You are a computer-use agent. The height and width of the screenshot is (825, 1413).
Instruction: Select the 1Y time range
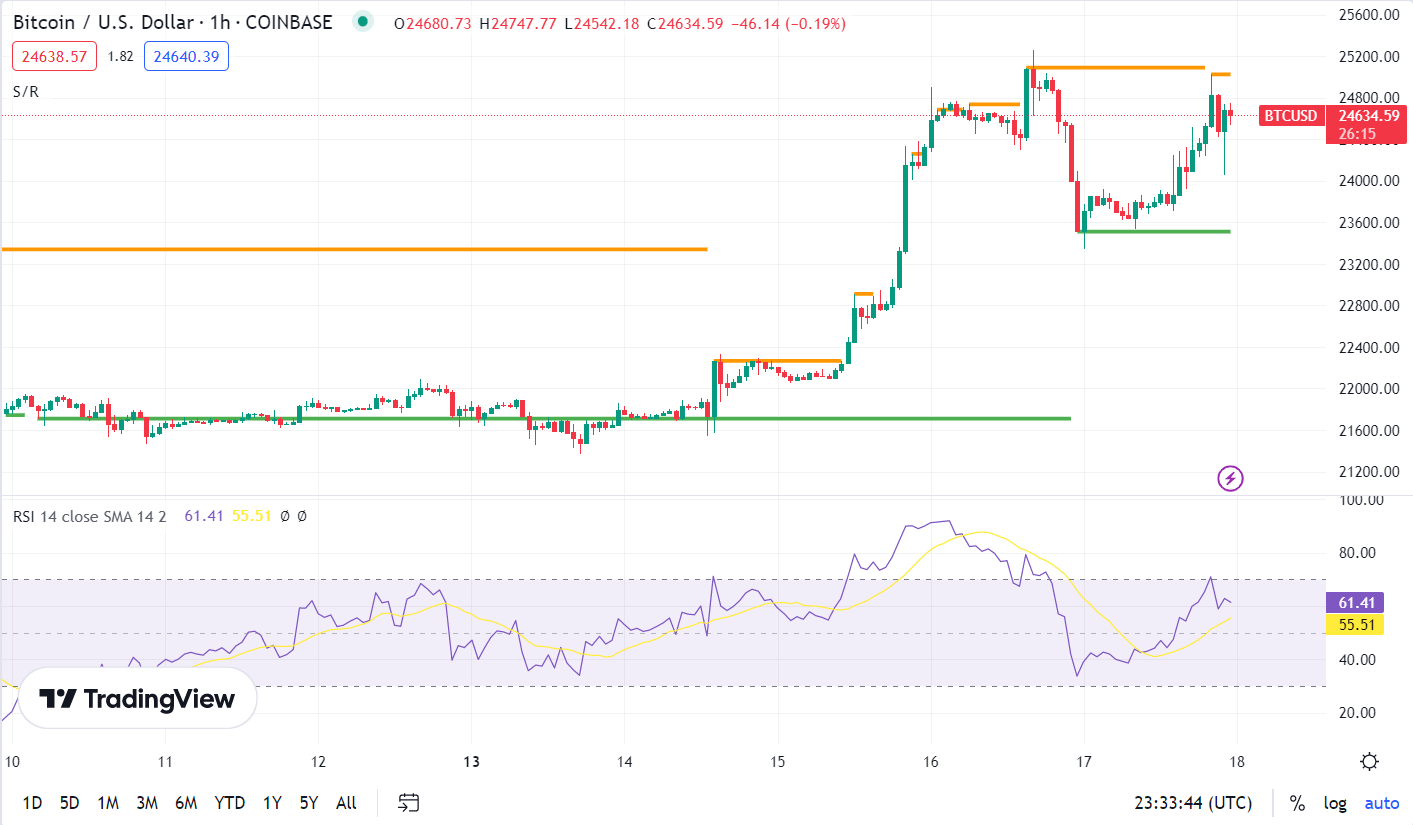point(272,803)
